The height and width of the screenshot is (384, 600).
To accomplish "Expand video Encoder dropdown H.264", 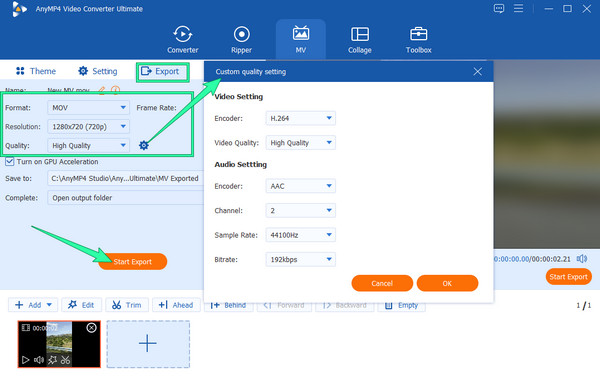I will click(300, 118).
